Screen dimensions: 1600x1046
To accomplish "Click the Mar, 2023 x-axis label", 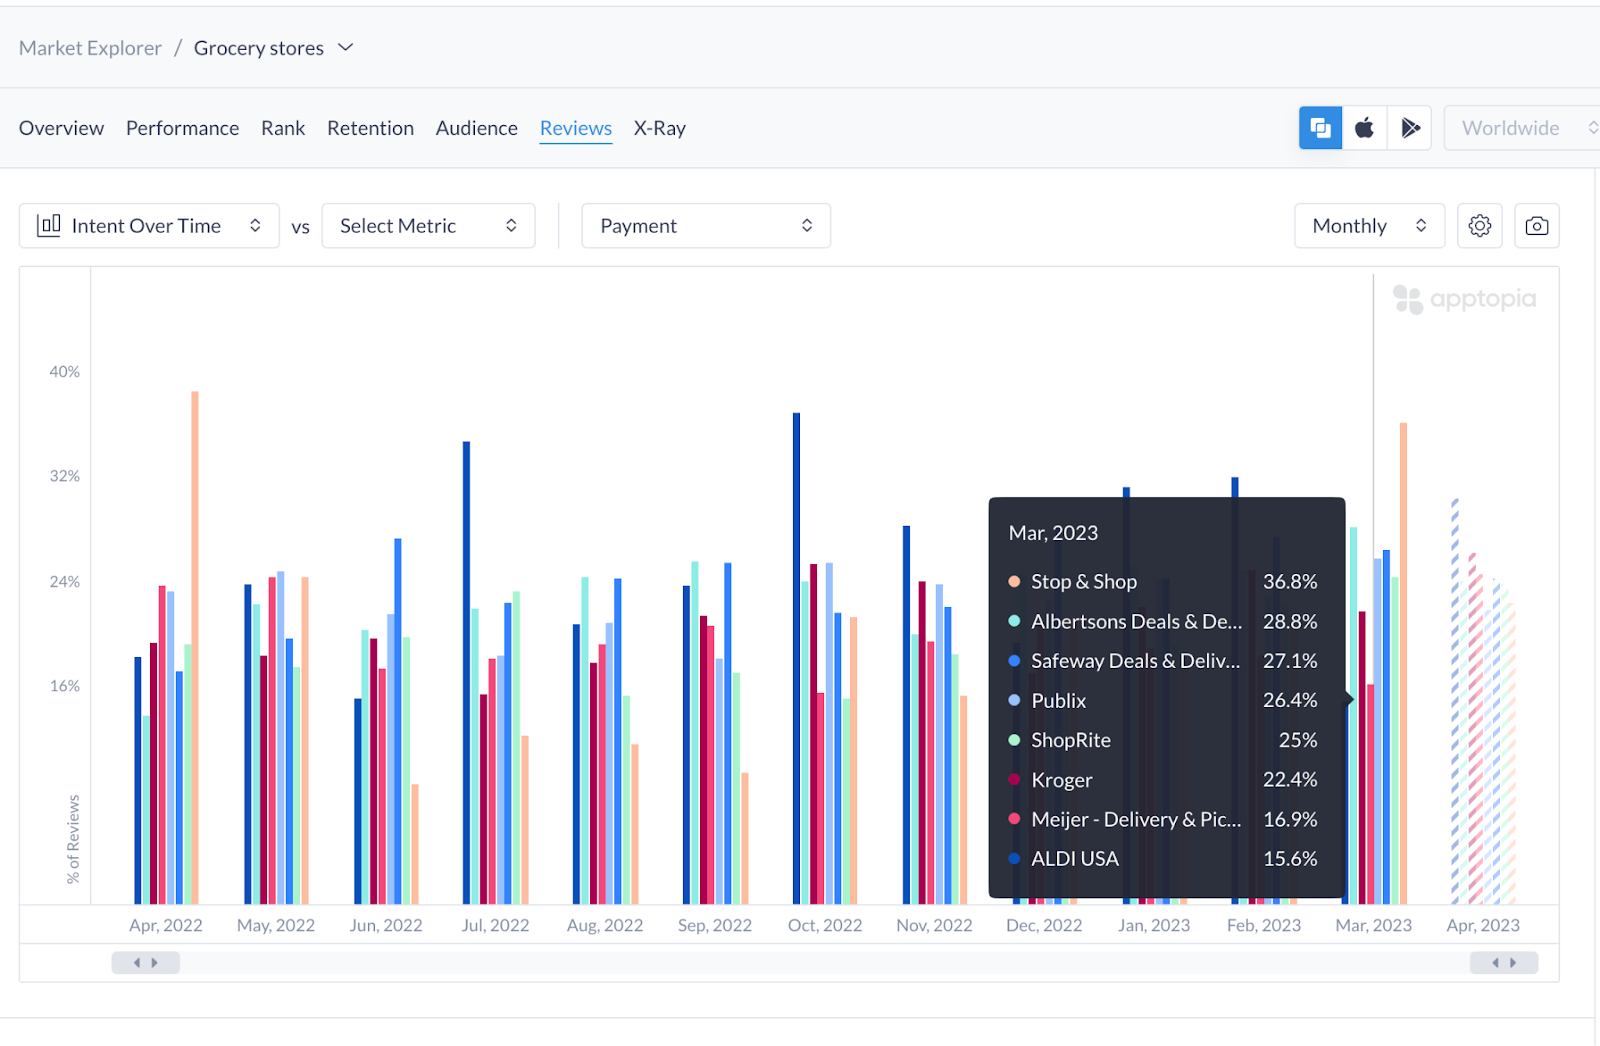I will pos(1374,926).
